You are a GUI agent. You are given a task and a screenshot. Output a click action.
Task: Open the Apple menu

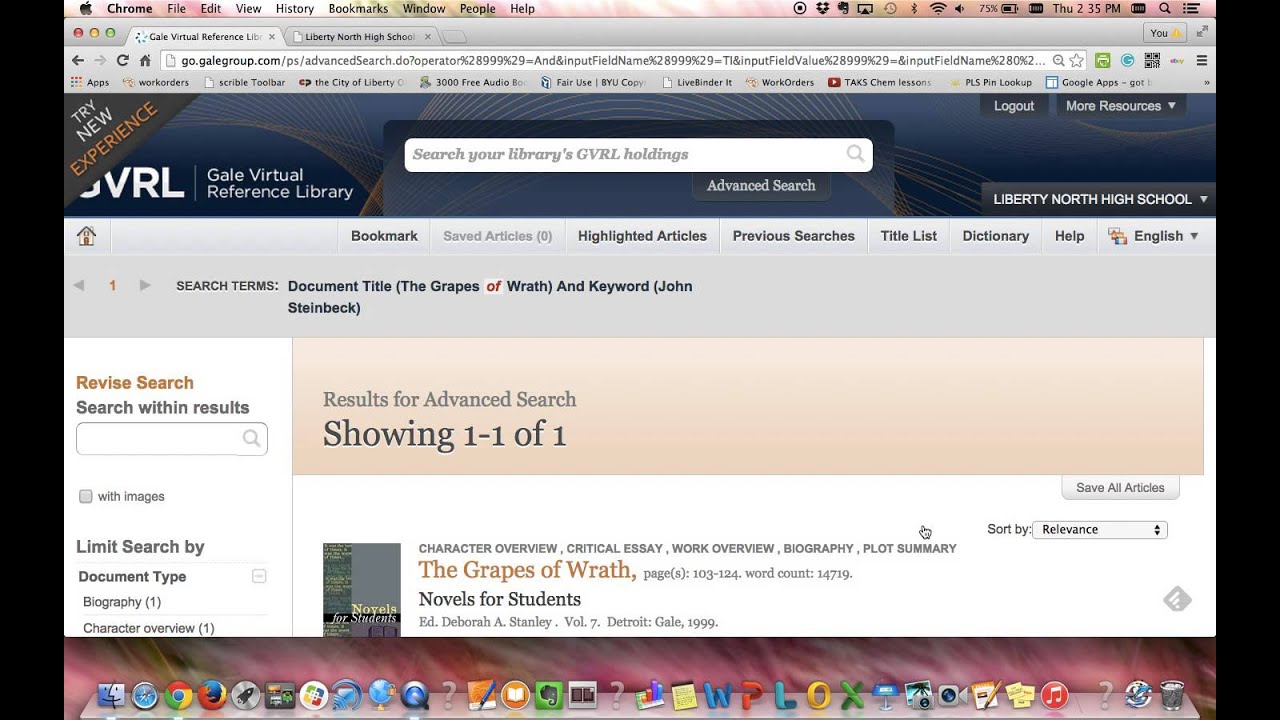[x=85, y=8]
